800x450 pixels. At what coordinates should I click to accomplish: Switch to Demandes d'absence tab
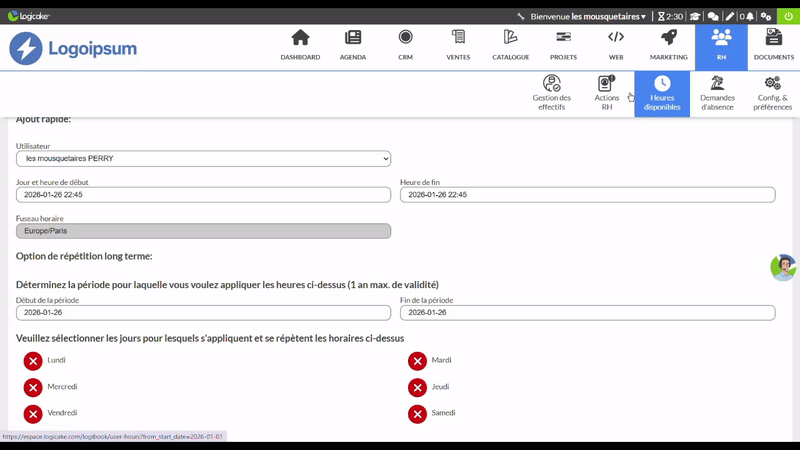(x=717, y=93)
